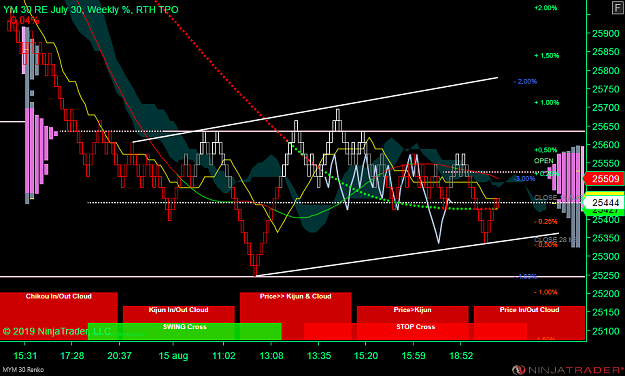Click the green +1.50% level label
Viewport: 625px width, 376px height.
coord(546,55)
